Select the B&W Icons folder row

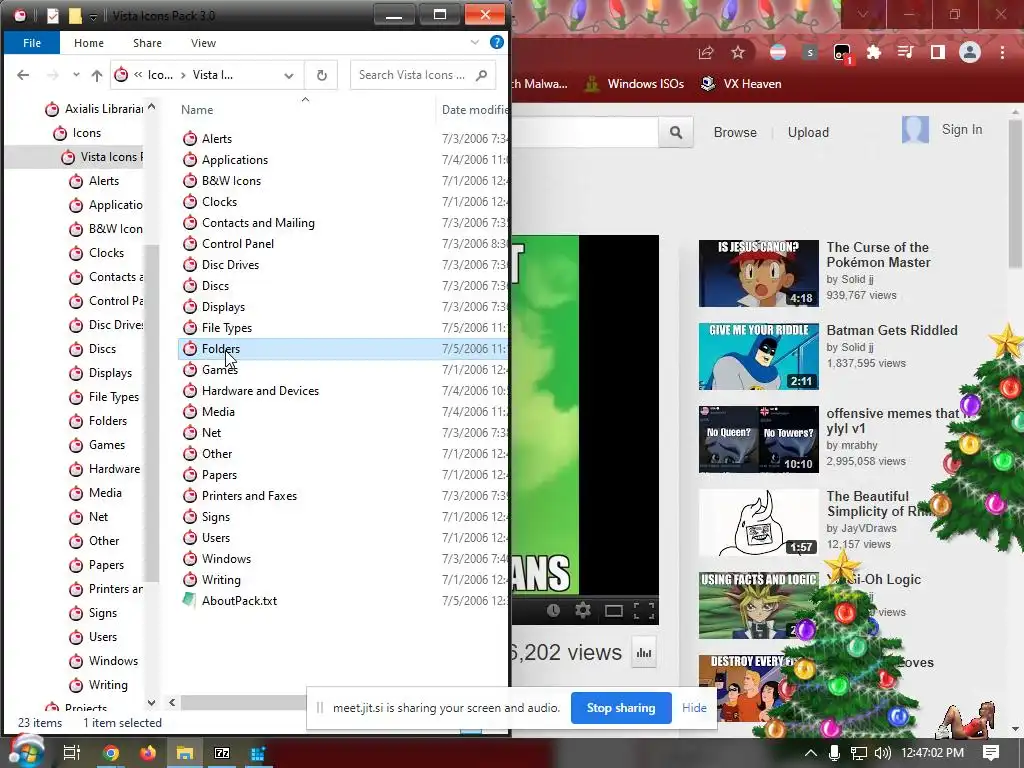pyautogui.click(x=231, y=180)
